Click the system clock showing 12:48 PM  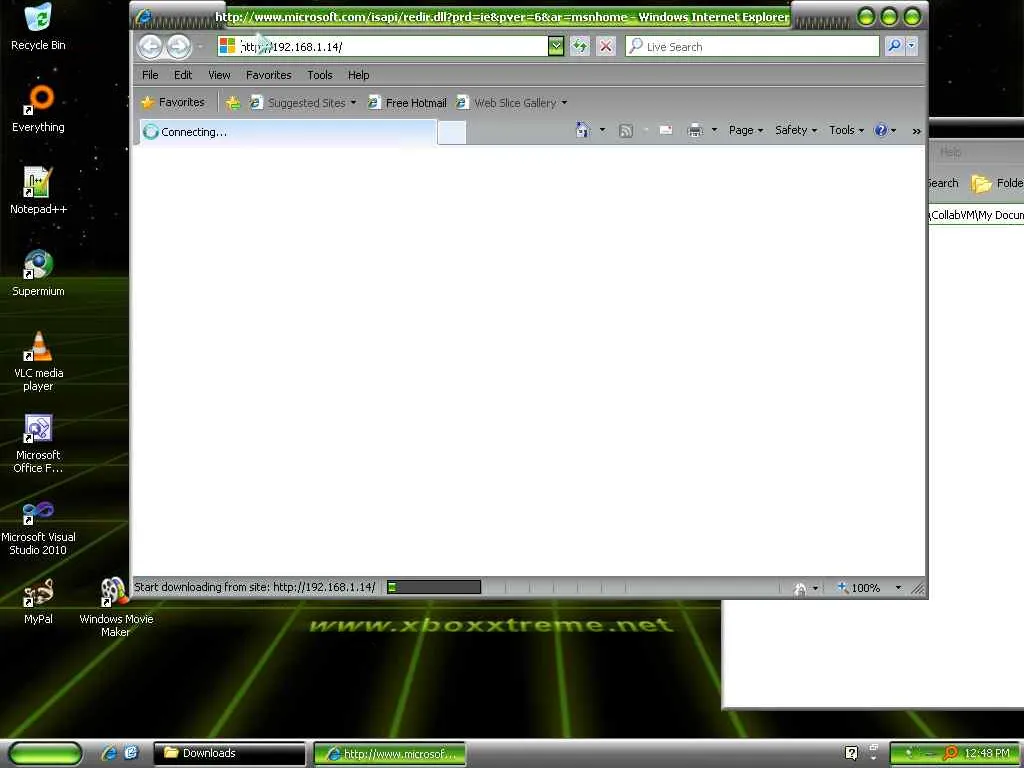(987, 753)
